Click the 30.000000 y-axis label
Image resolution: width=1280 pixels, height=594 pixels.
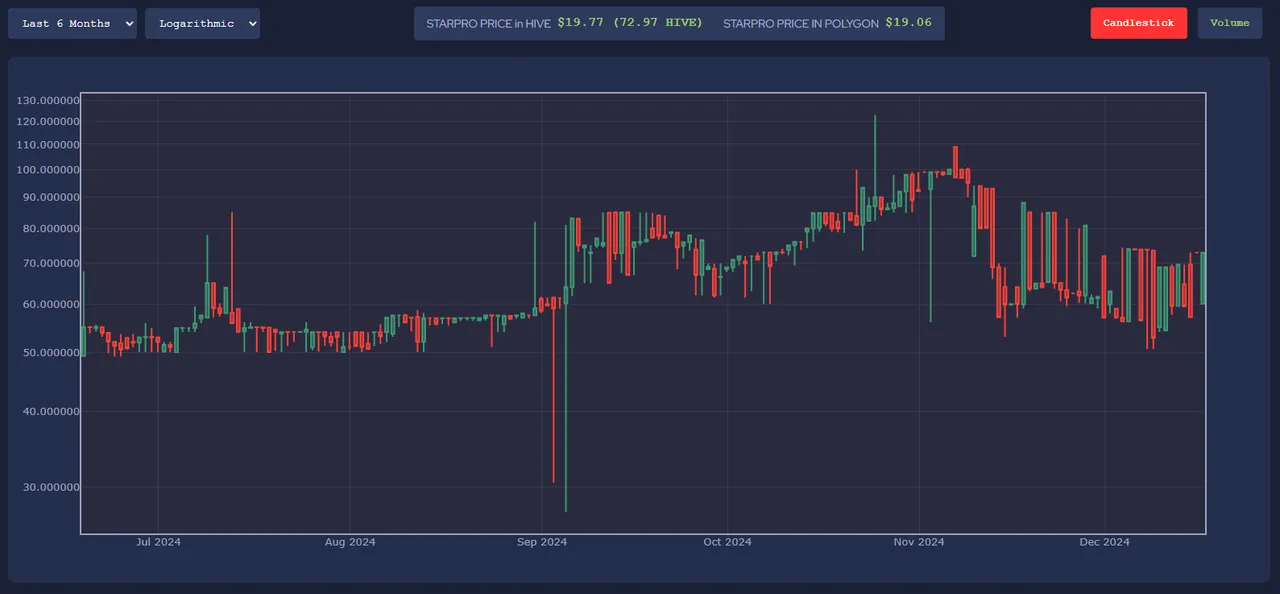[x=51, y=488]
